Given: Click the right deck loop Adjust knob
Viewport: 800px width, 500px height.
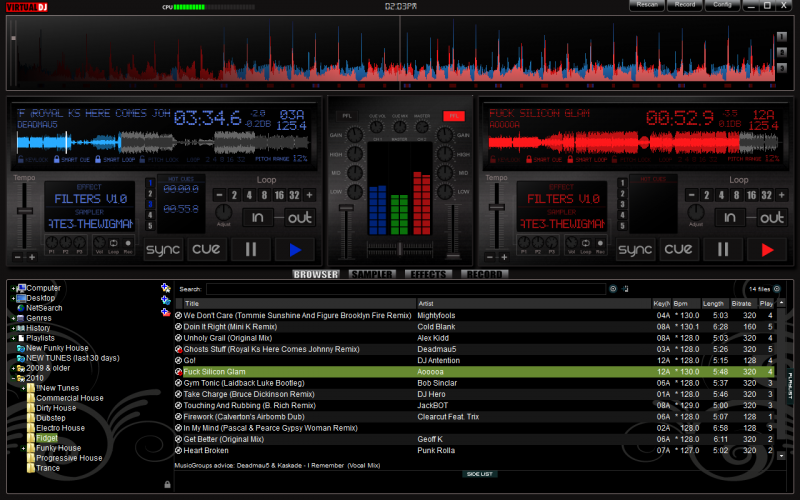Looking at the screenshot, I should pyautogui.click(x=696, y=213).
